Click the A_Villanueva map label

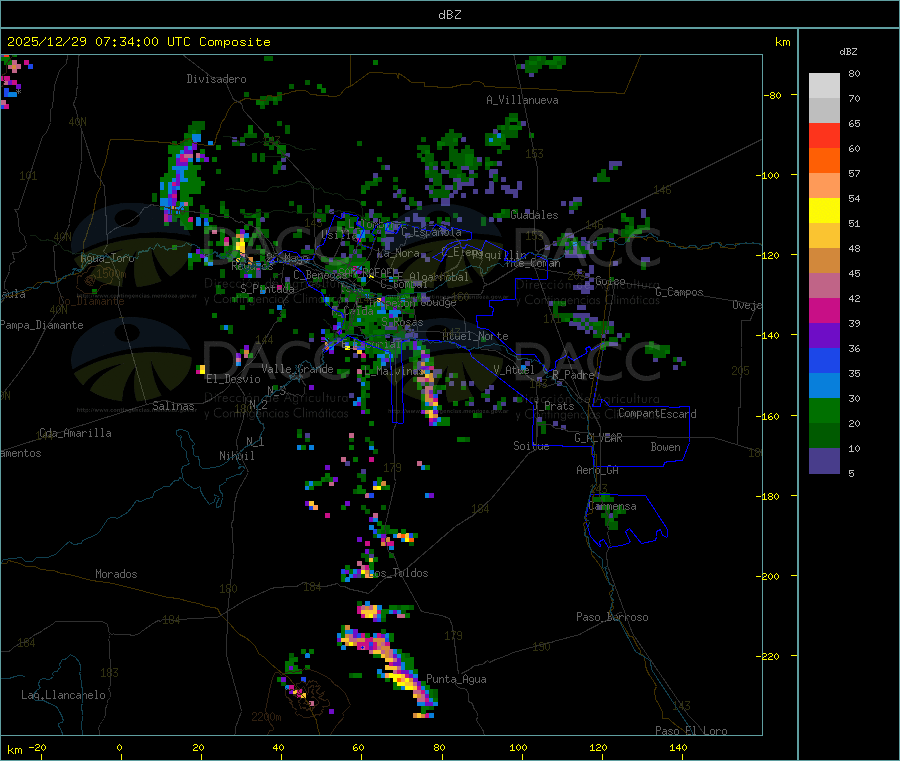click(x=522, y=100)
